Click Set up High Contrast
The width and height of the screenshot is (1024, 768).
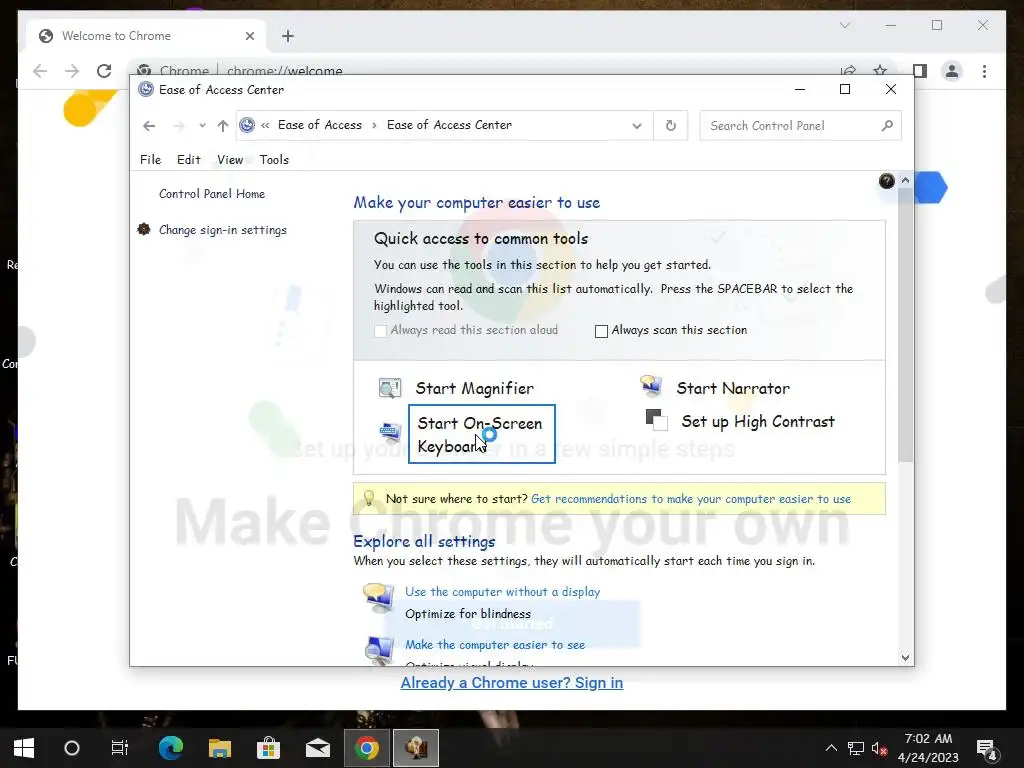(758, 421)
